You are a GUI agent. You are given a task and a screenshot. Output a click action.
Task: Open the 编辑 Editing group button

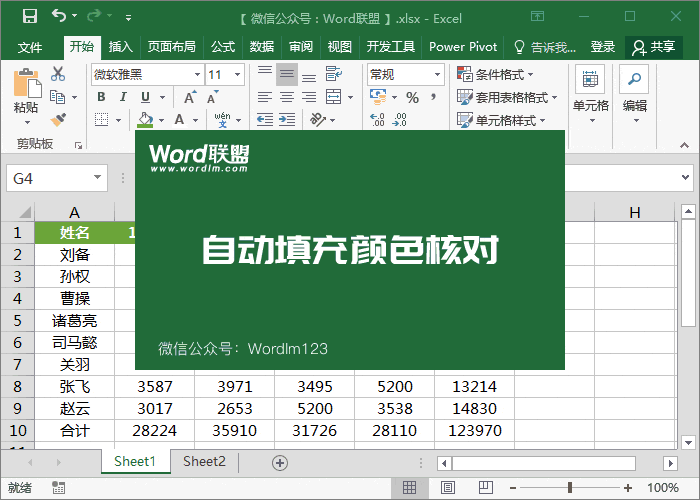point(634,95)
